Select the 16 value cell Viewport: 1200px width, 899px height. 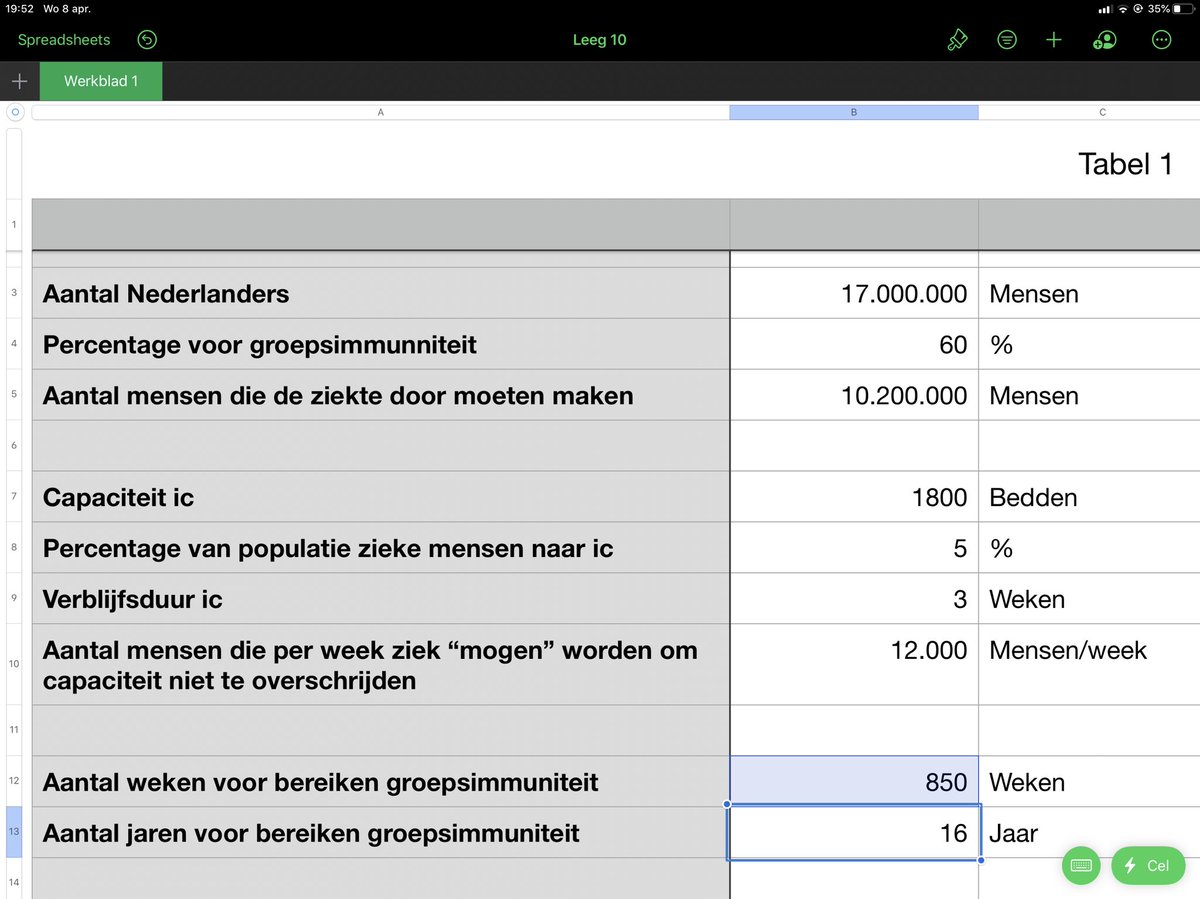pos(854,833)
